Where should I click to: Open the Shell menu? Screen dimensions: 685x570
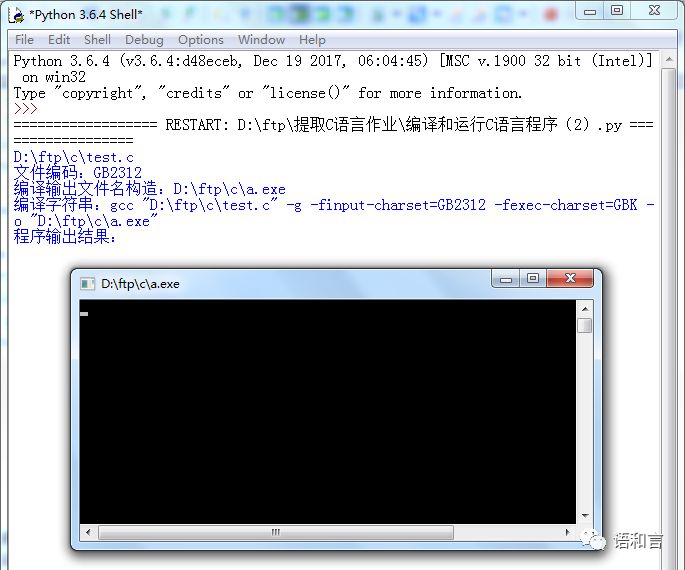(97, 40)
